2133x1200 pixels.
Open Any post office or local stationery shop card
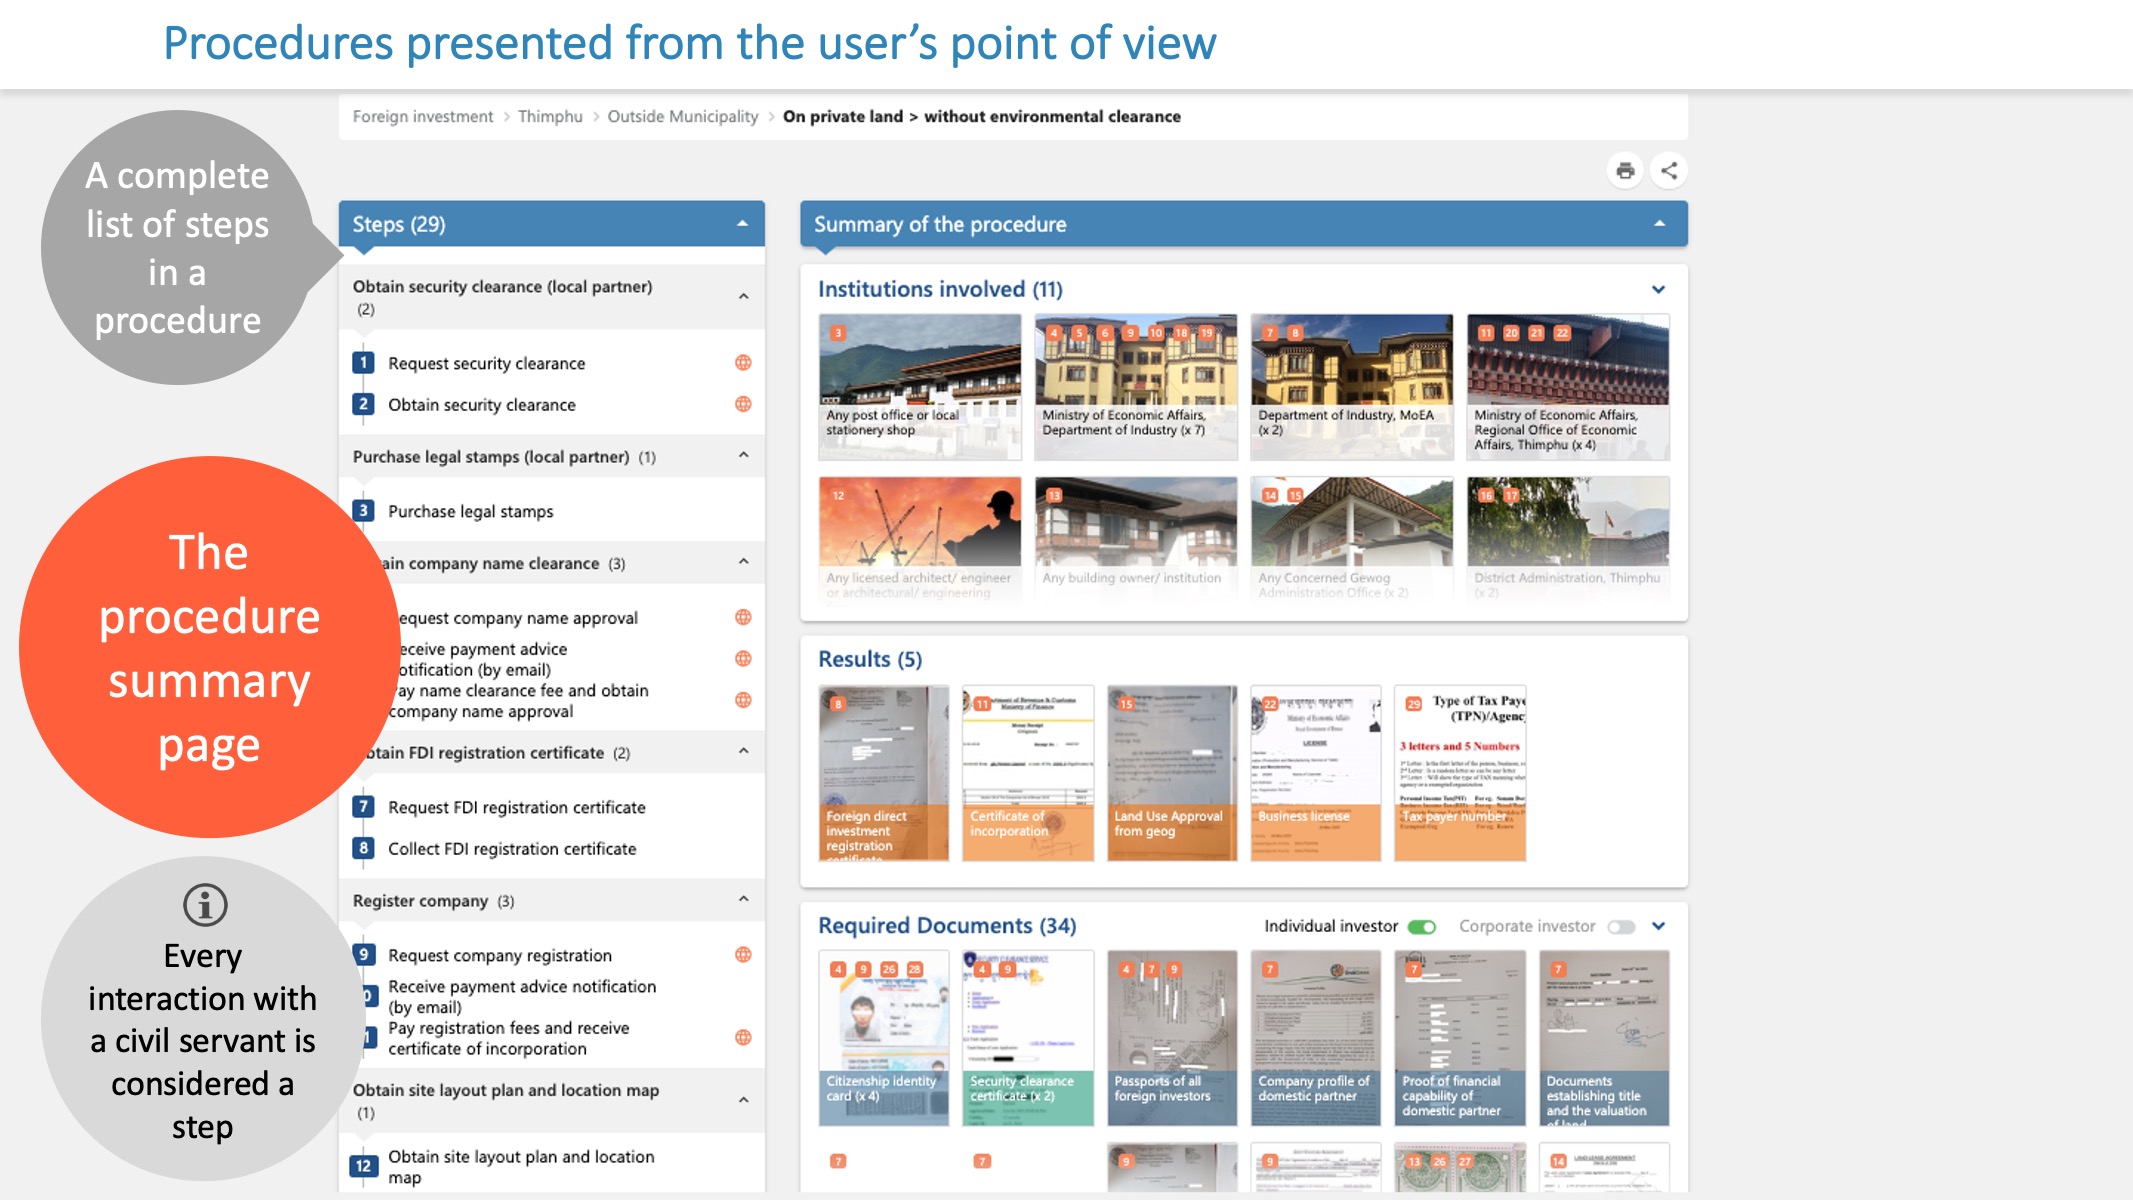920,387
